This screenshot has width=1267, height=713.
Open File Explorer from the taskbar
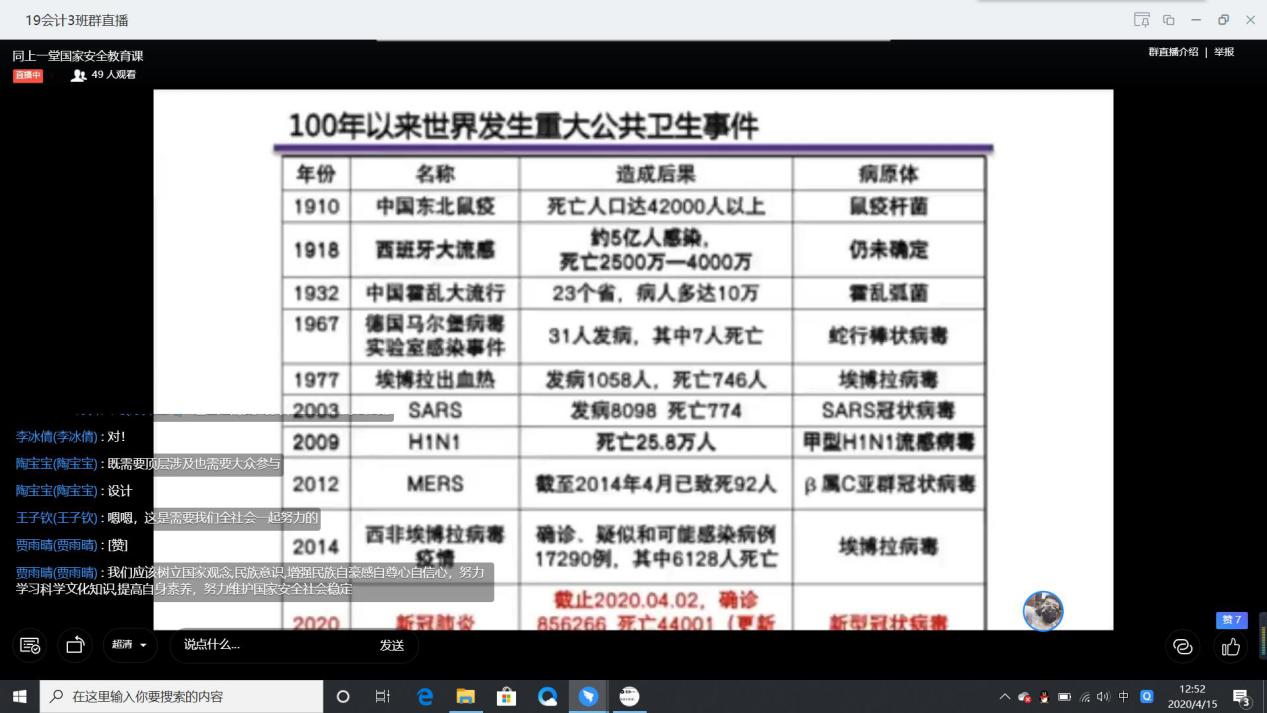(466, 696)
